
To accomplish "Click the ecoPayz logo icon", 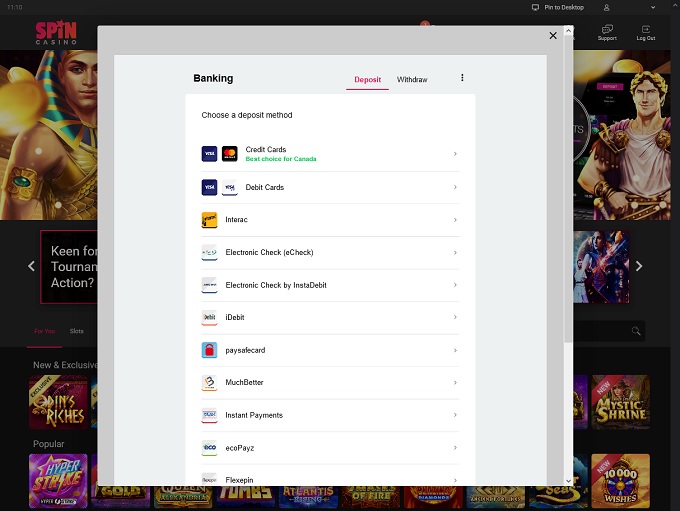I will (209, 448).
